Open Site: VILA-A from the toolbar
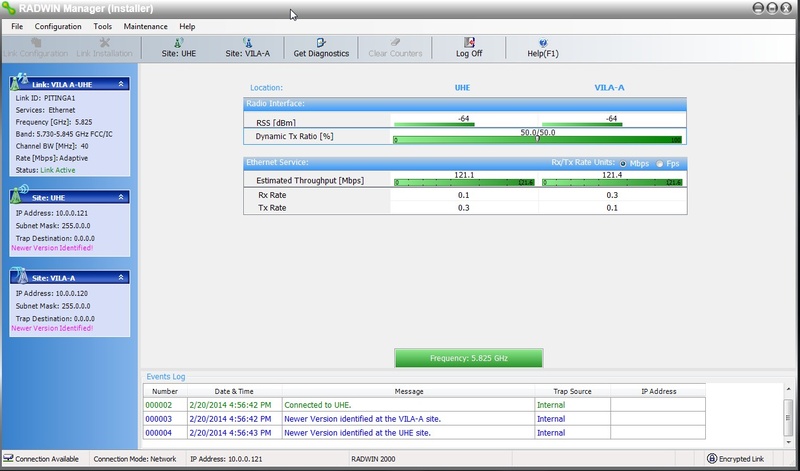 pyautogui.click(x=247, y=47)
